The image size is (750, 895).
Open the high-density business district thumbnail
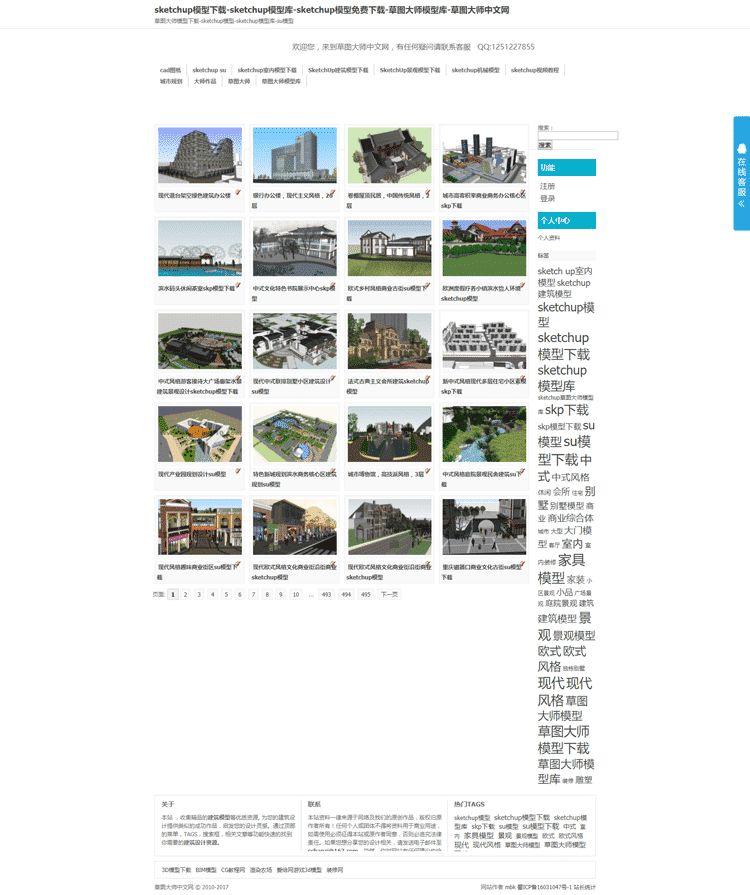click(x=484, y=155)
